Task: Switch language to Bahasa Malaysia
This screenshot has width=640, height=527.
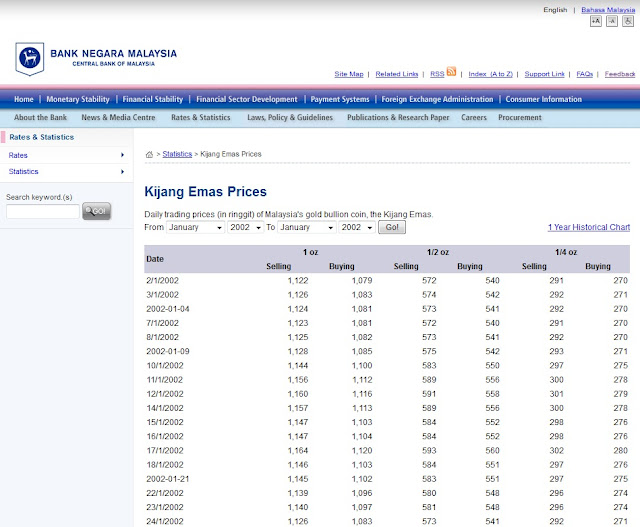Action: [608, 10]
